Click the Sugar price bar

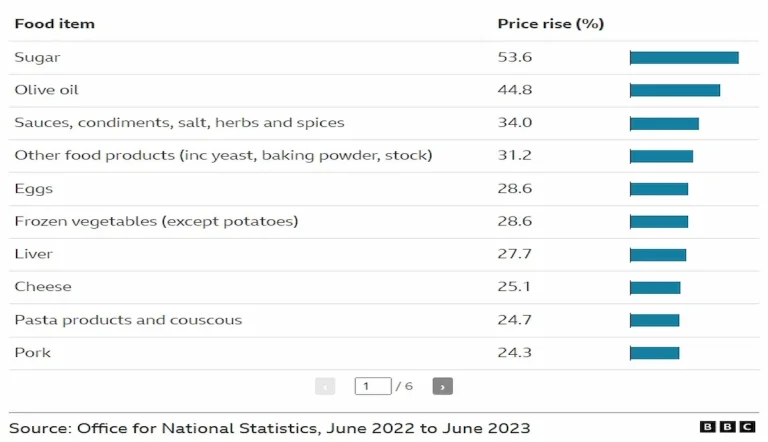click(684, 58)
